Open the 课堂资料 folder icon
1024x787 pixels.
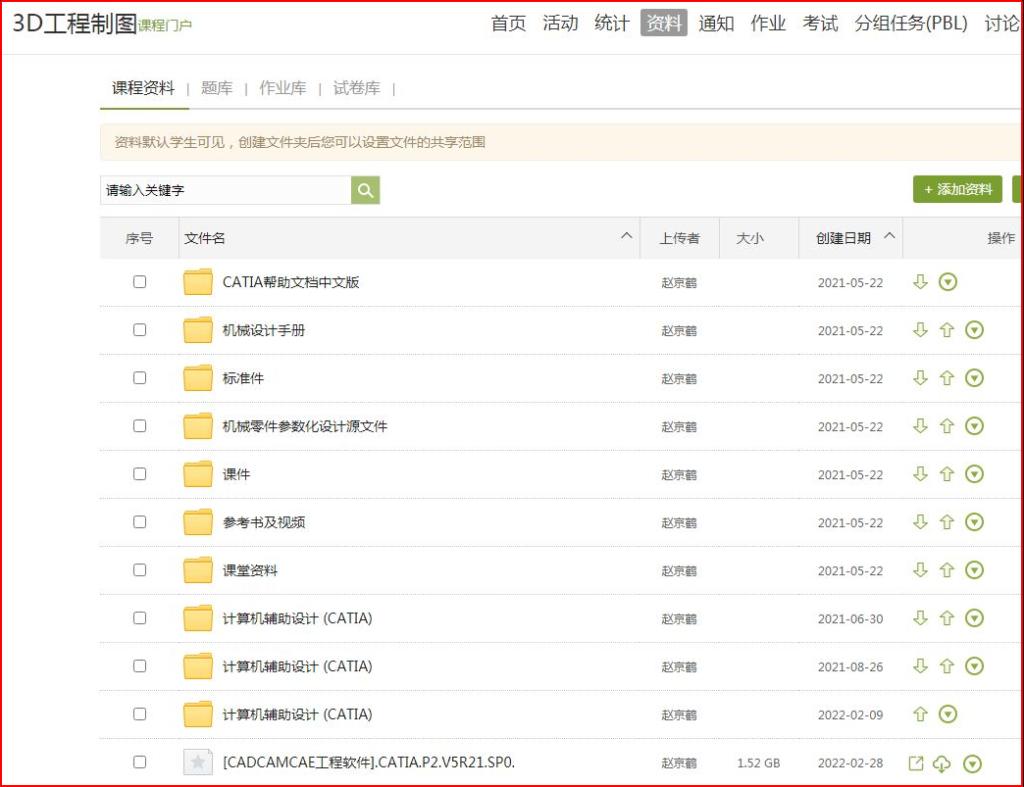click(198, 570)
